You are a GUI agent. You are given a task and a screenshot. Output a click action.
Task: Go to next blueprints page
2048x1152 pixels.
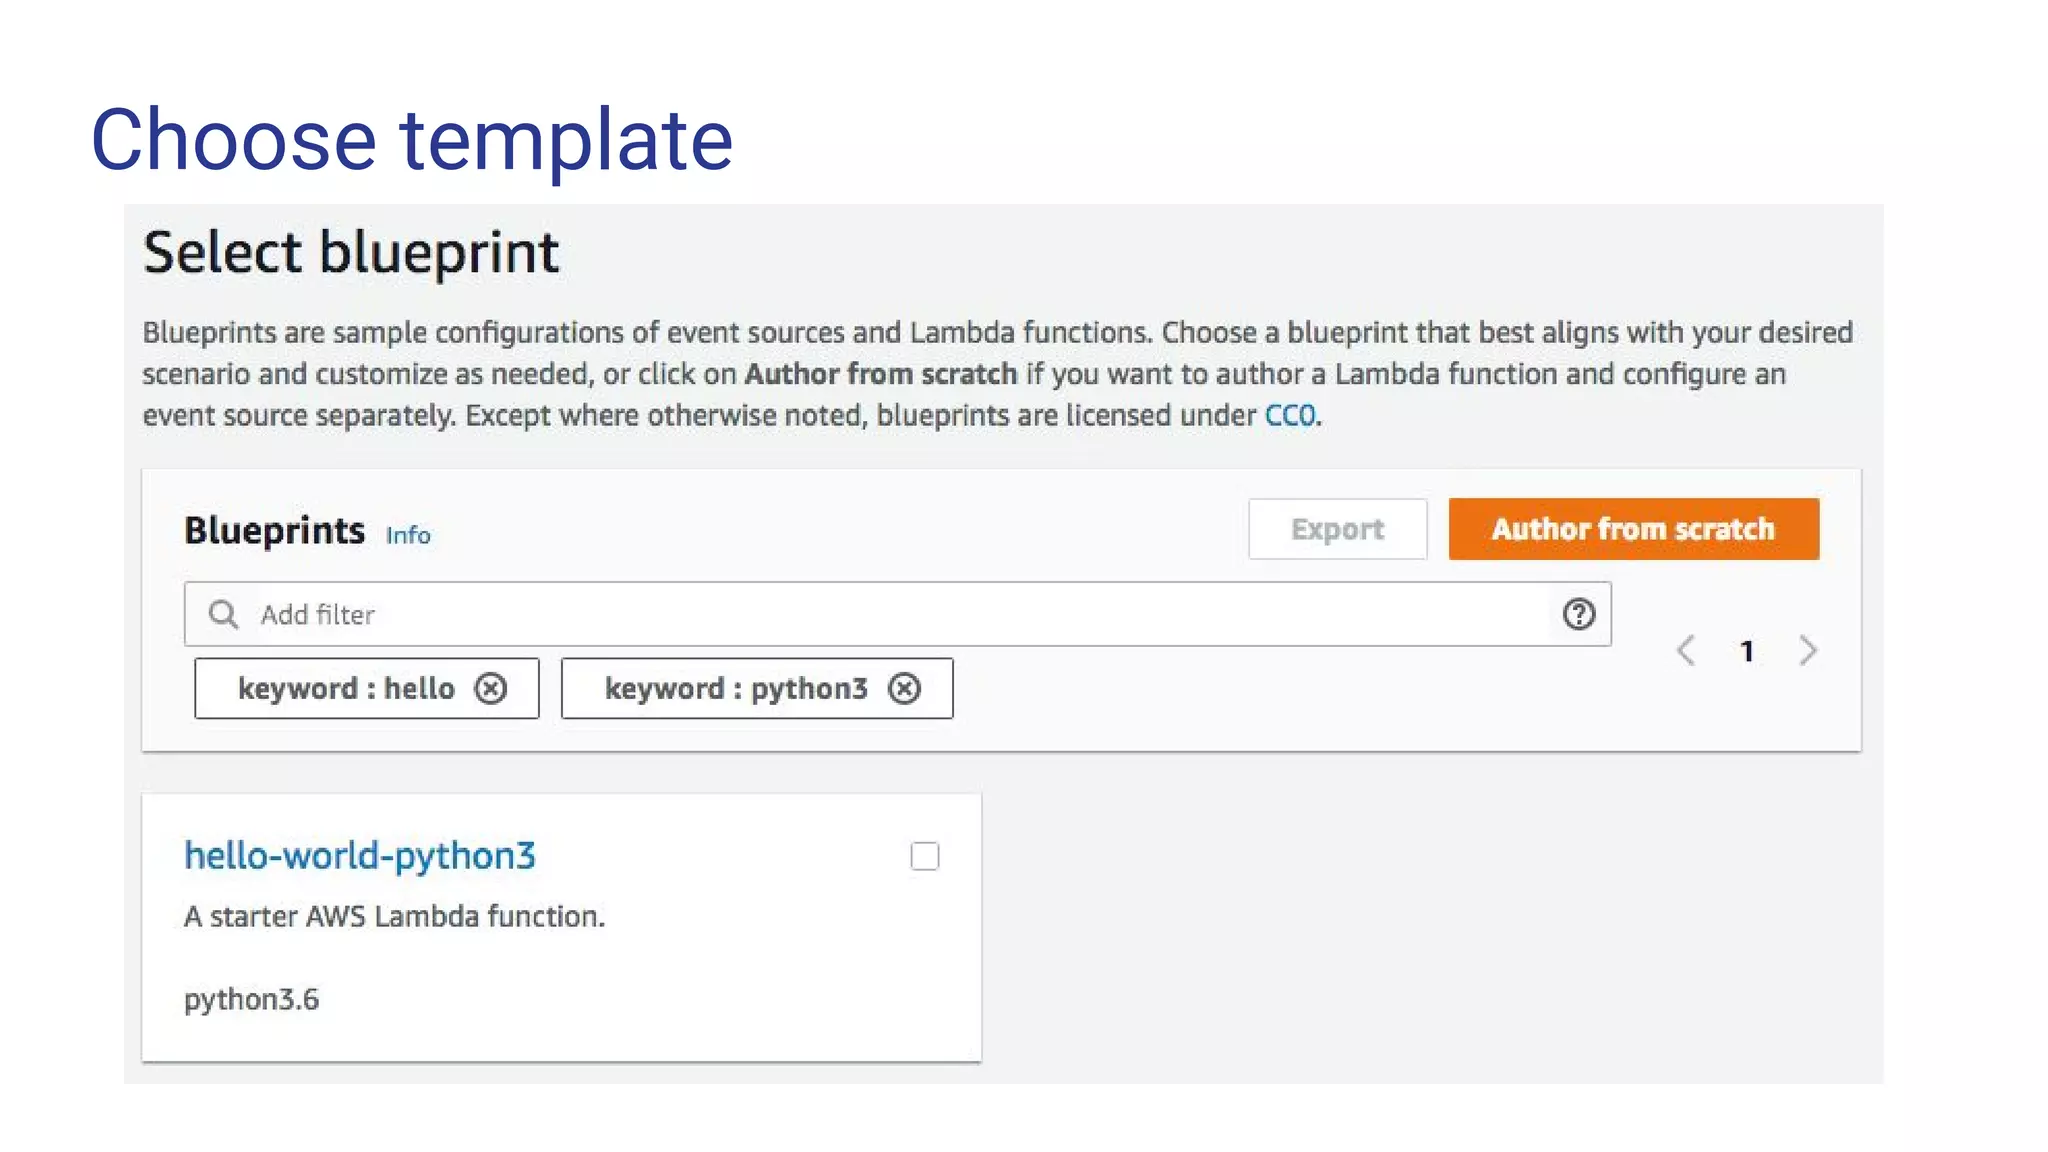pos(1808,651)
